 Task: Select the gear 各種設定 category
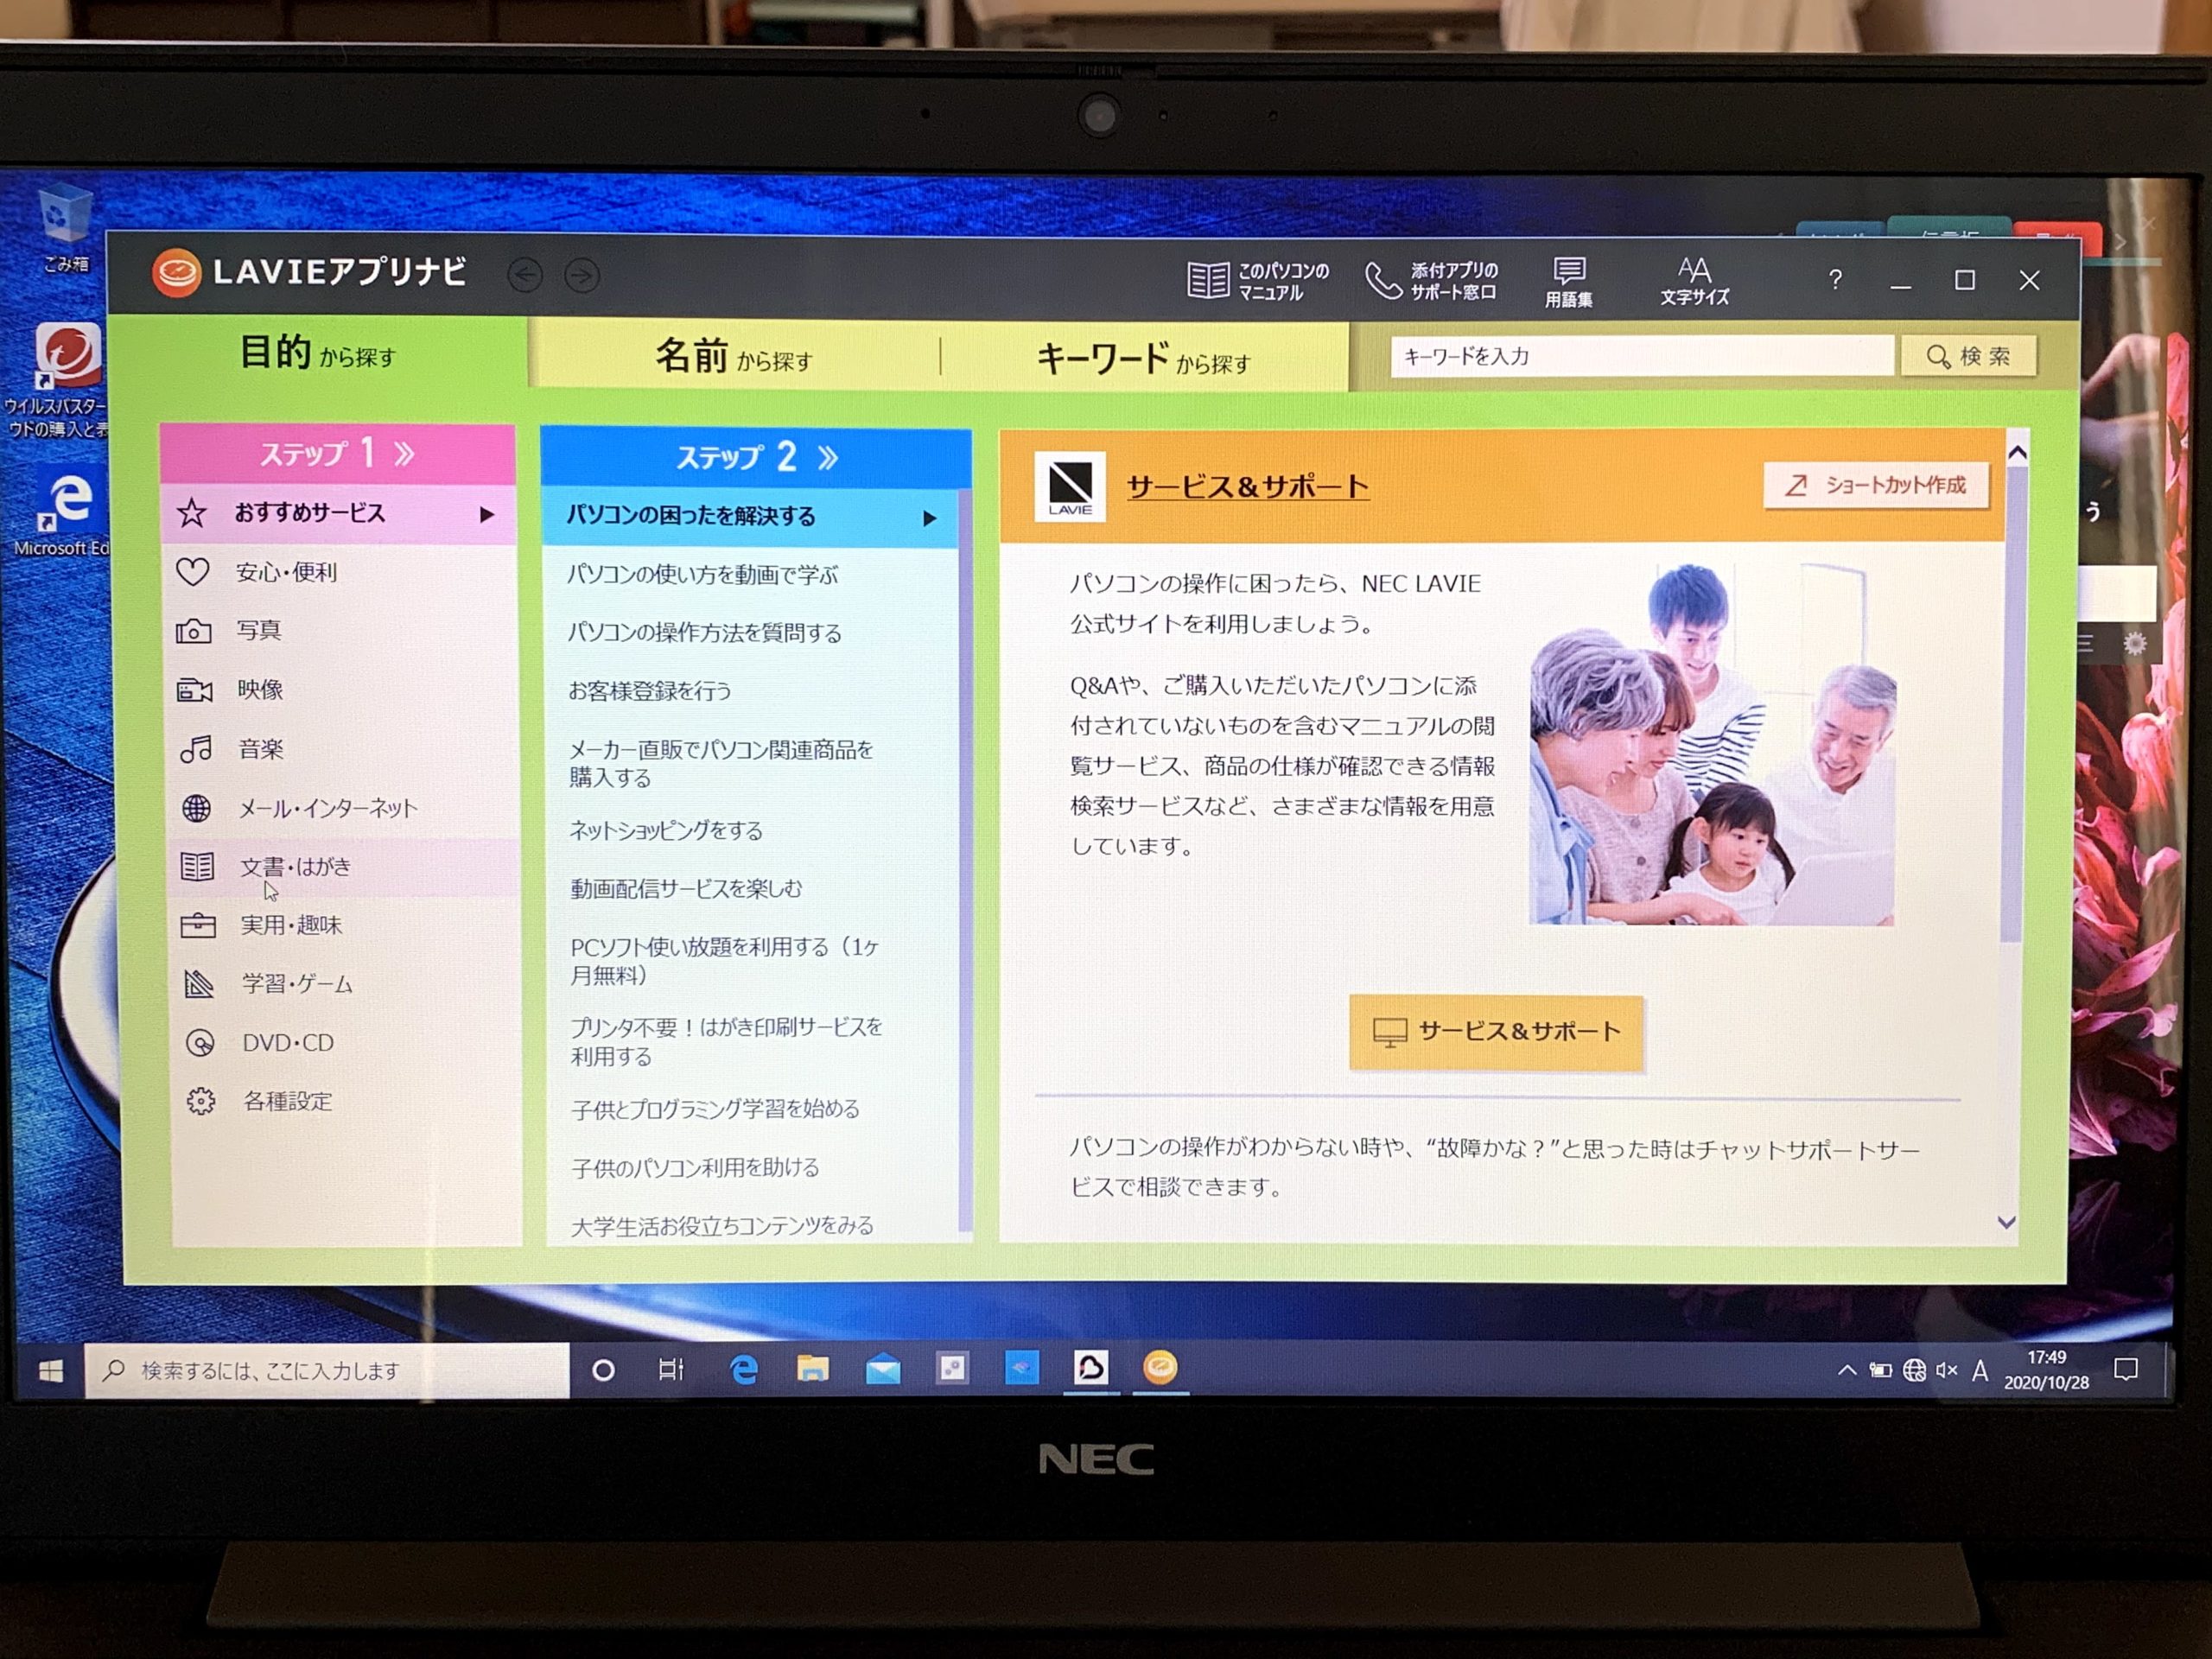click(346, 1101)
